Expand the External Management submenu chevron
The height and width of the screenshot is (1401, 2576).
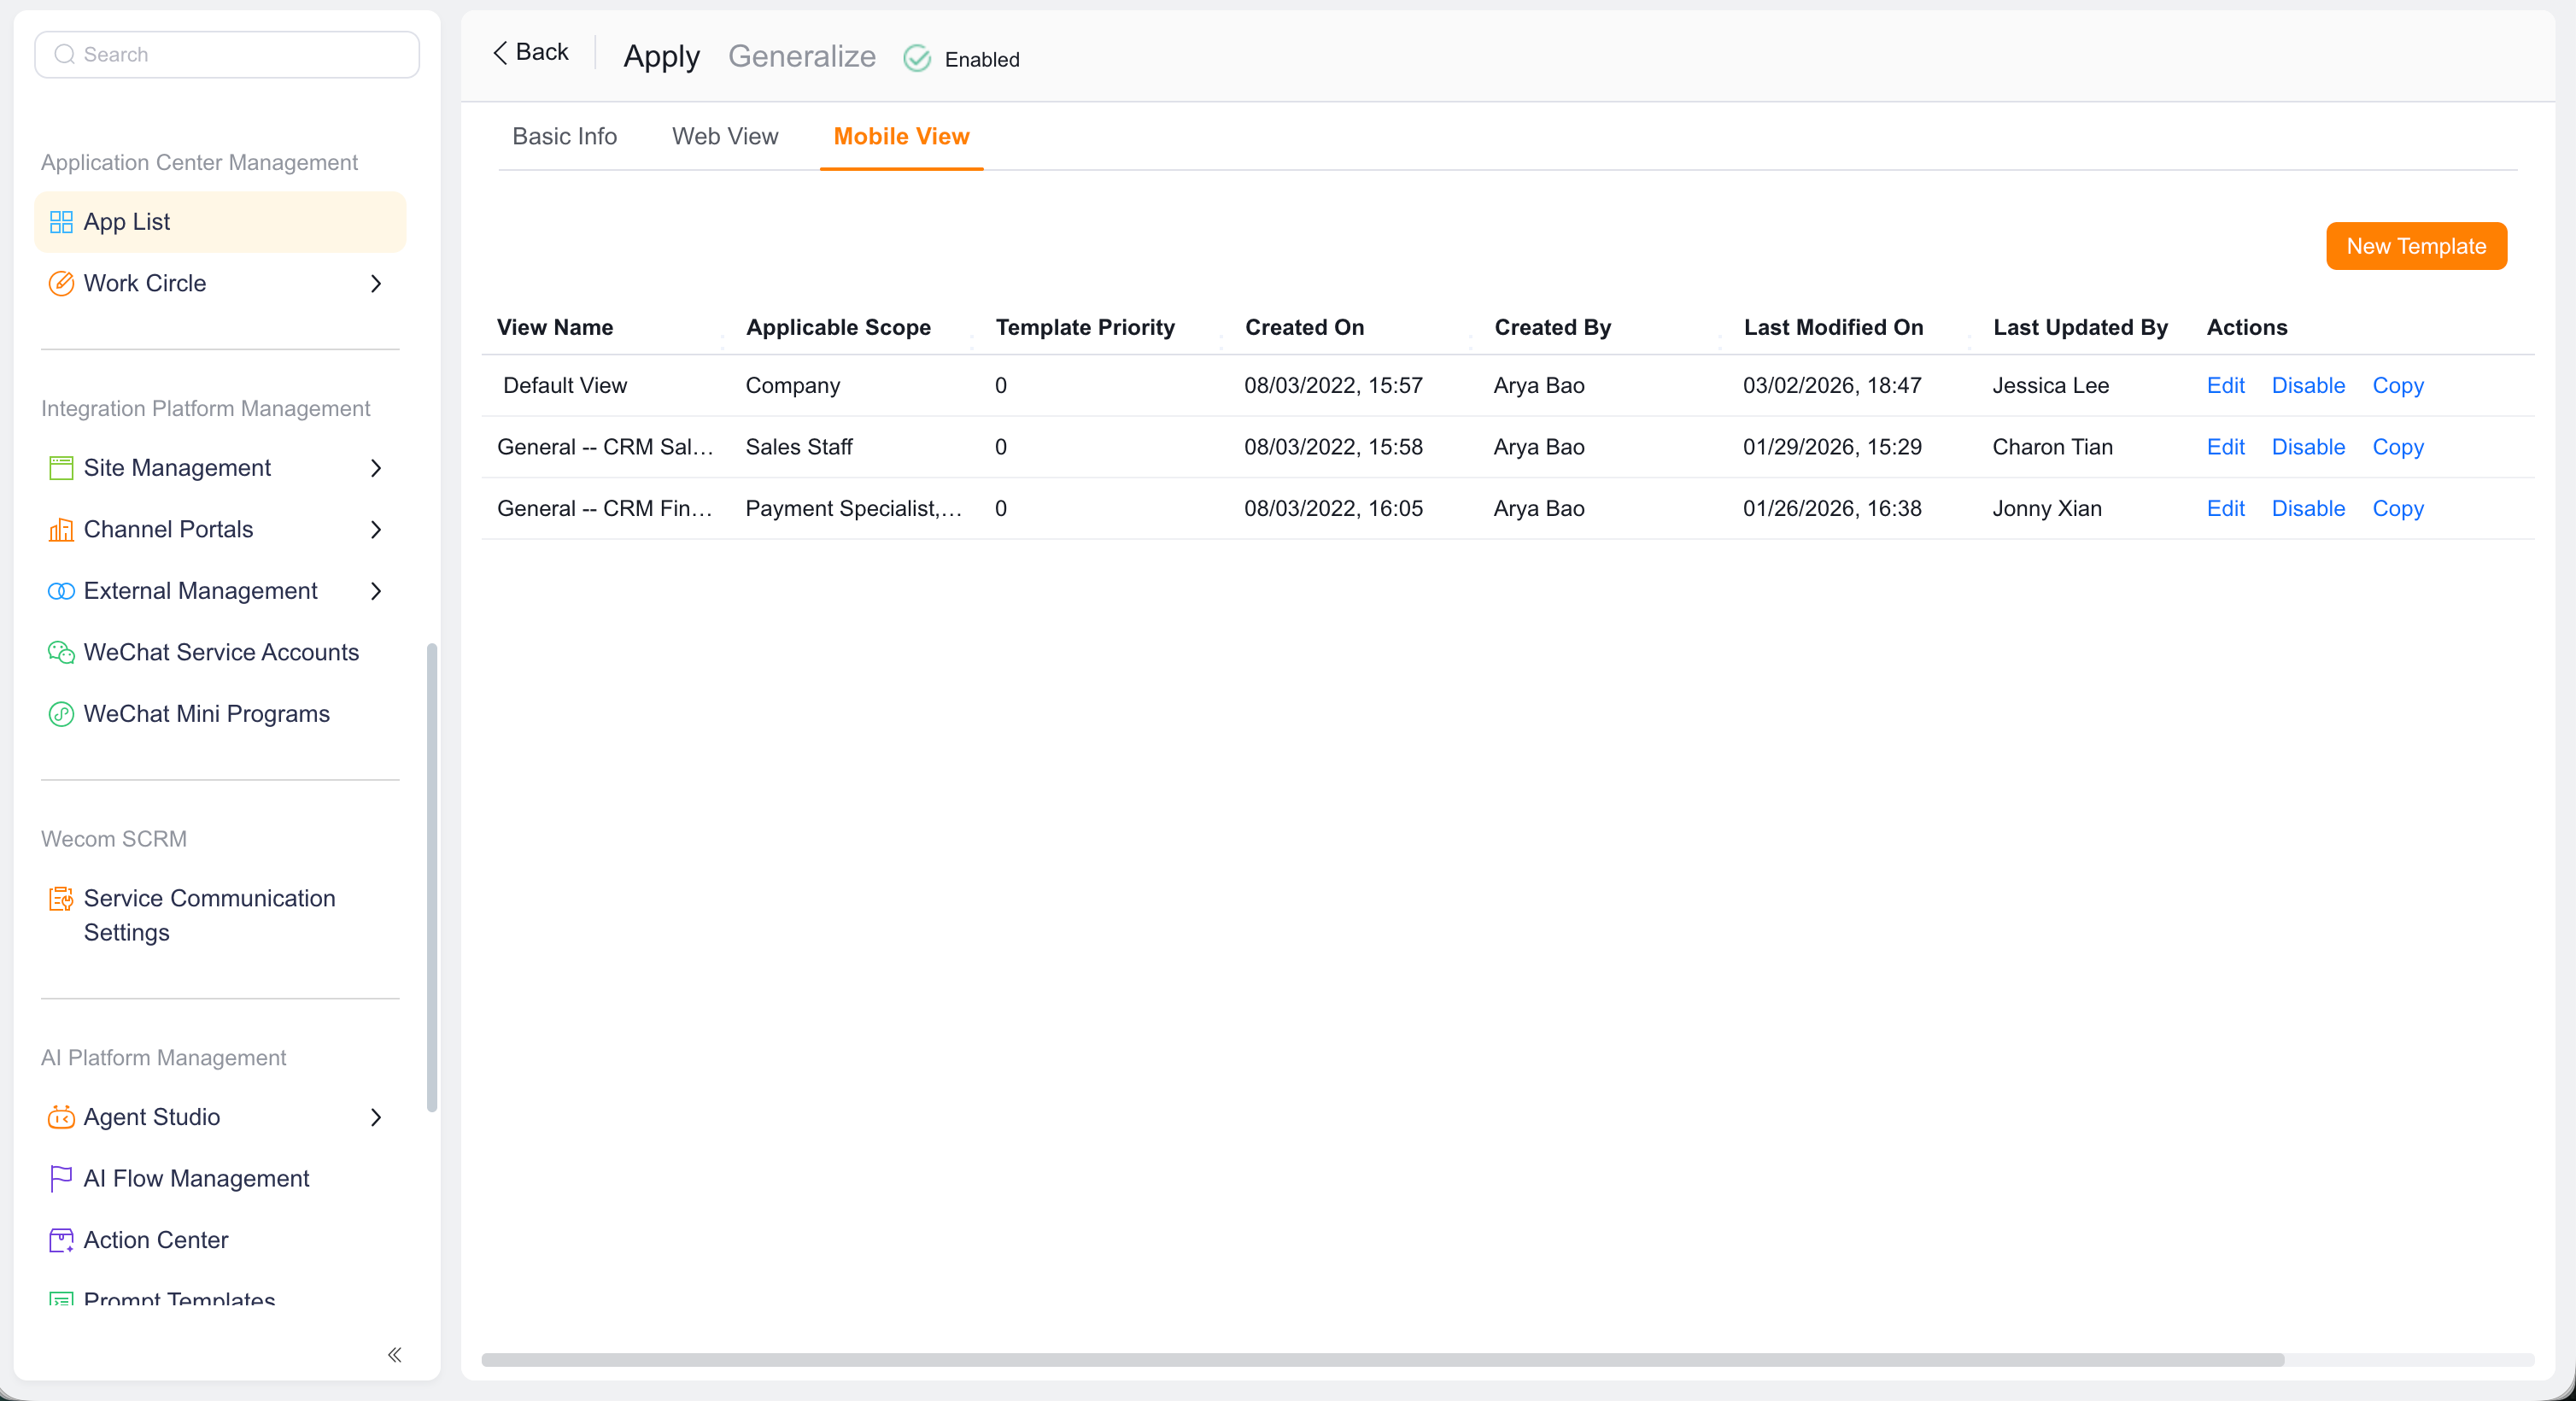(376, 591)
